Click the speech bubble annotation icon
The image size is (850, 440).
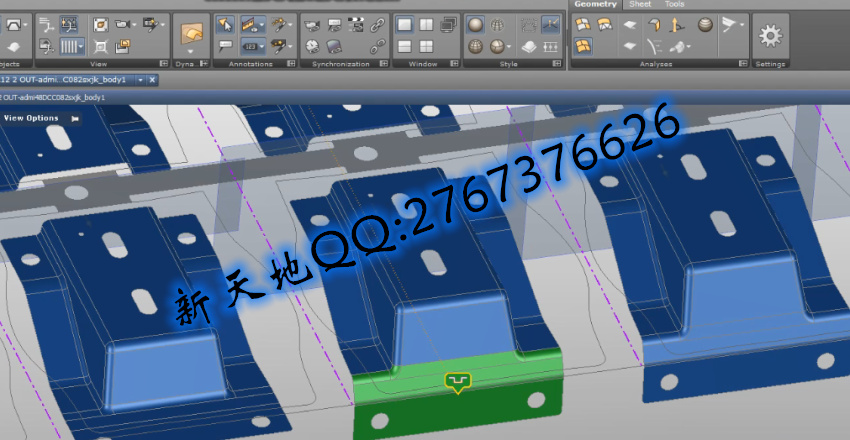coord(225,46)
